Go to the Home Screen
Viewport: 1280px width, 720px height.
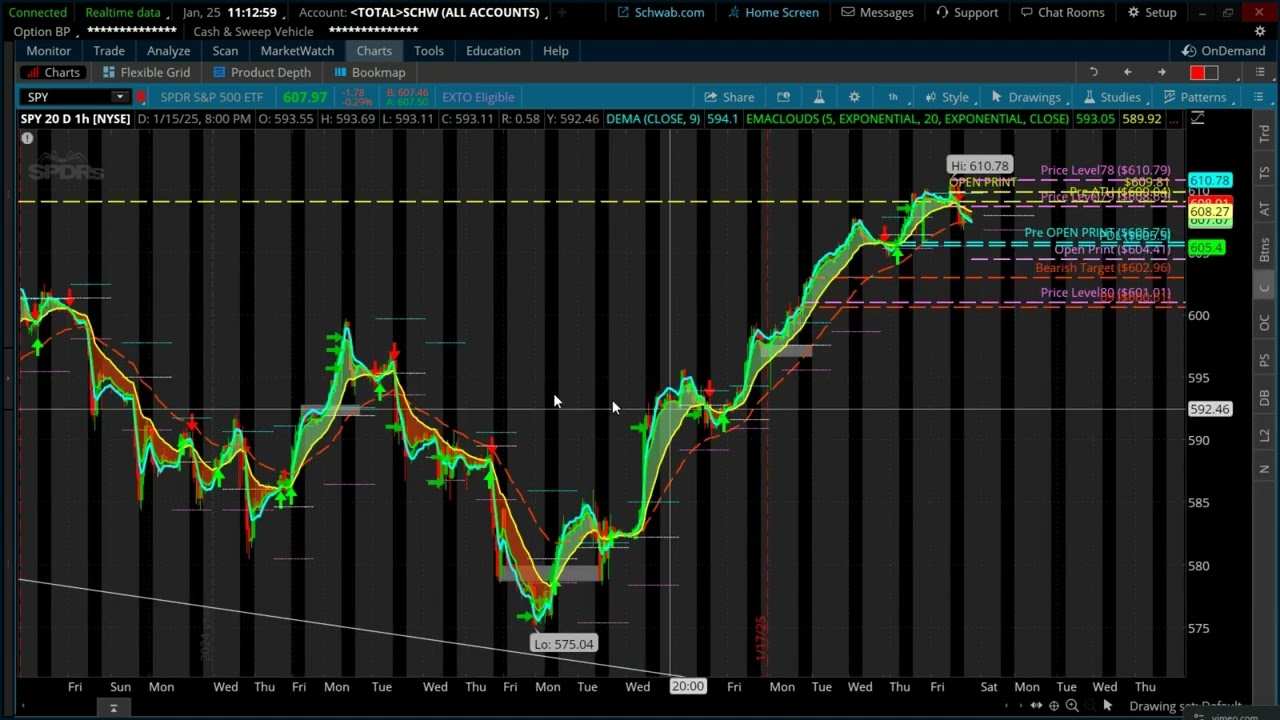(772, 12)
